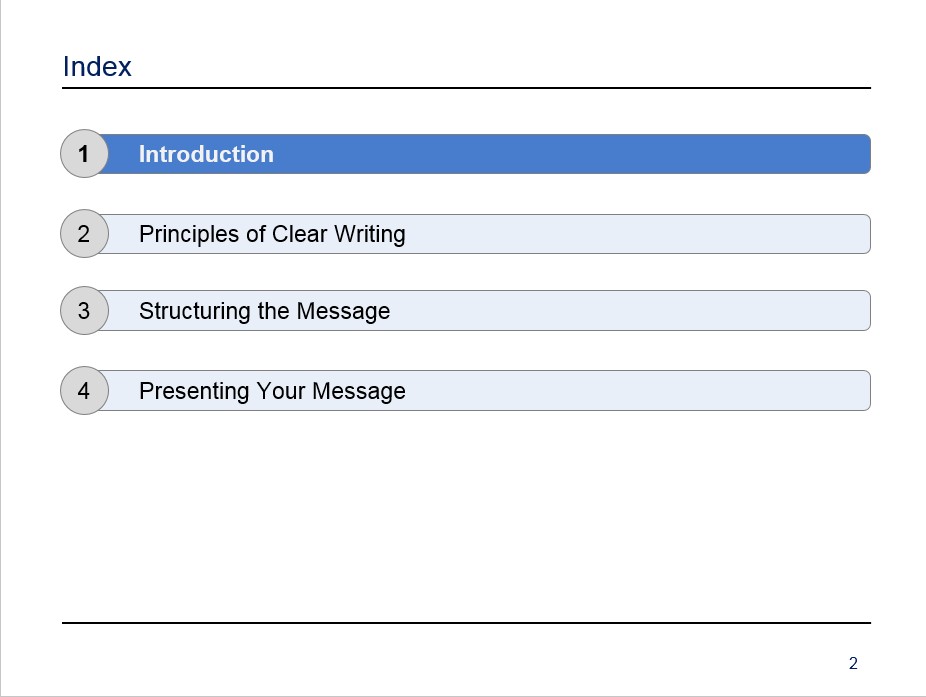Click the numbered circle labeled 3
926x697 pixels.
(x=84, y=311)
